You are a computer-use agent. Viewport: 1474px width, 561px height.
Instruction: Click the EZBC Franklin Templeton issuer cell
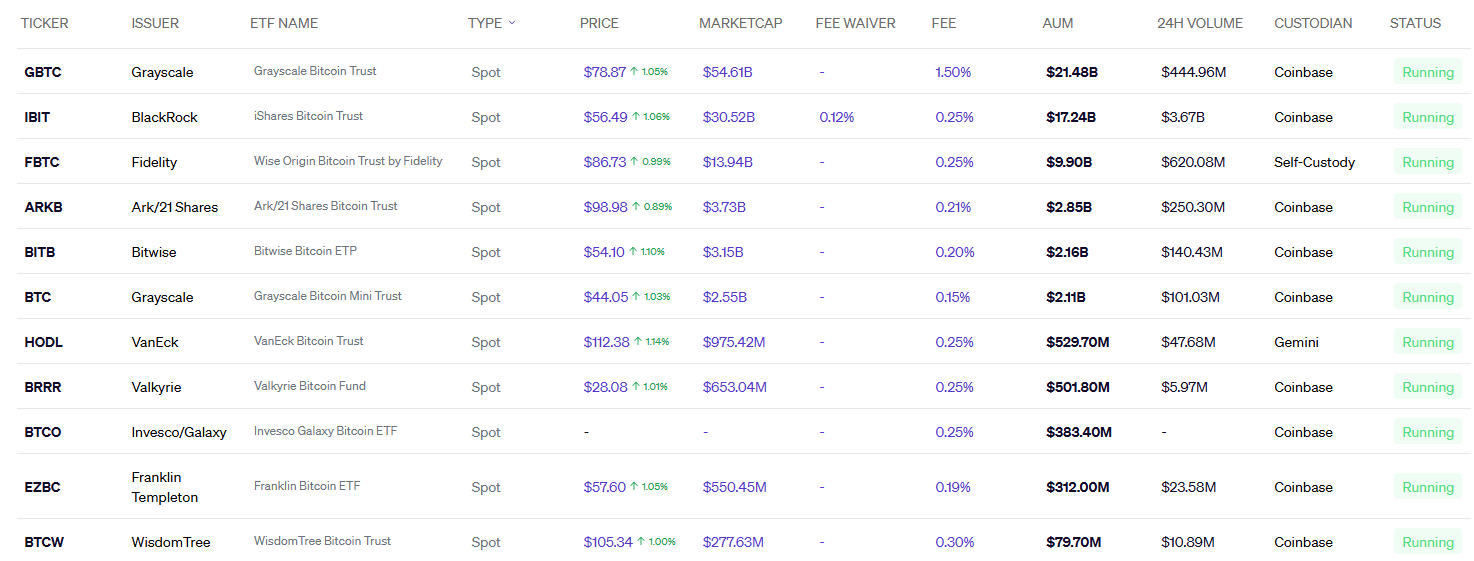tap(165, 487)
